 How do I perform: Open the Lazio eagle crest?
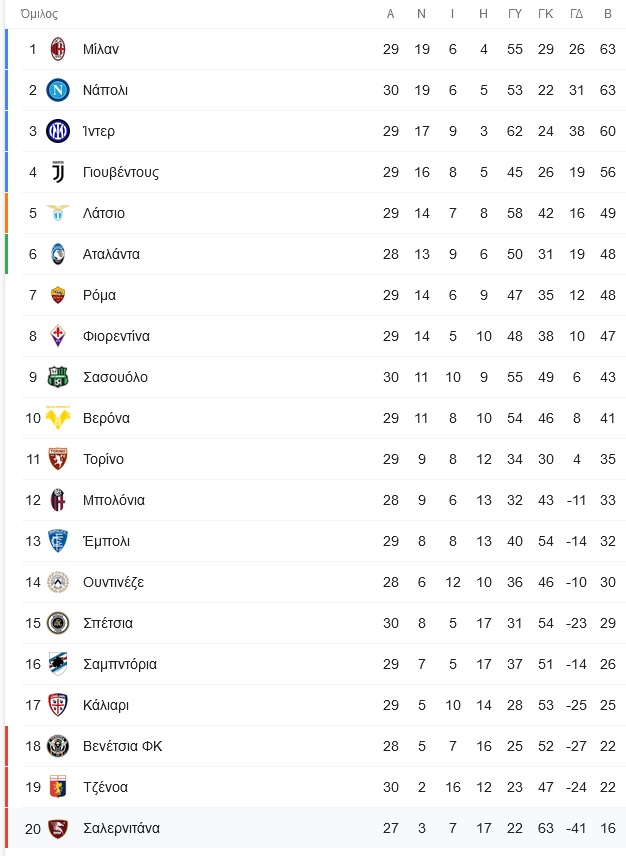point(58,213)
